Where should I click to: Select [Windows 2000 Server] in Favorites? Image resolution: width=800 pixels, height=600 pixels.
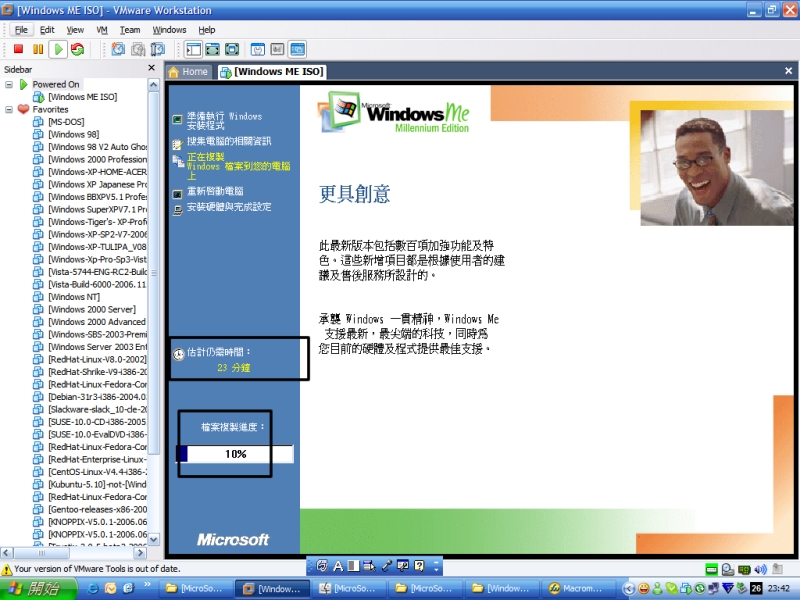pos(92,309)
